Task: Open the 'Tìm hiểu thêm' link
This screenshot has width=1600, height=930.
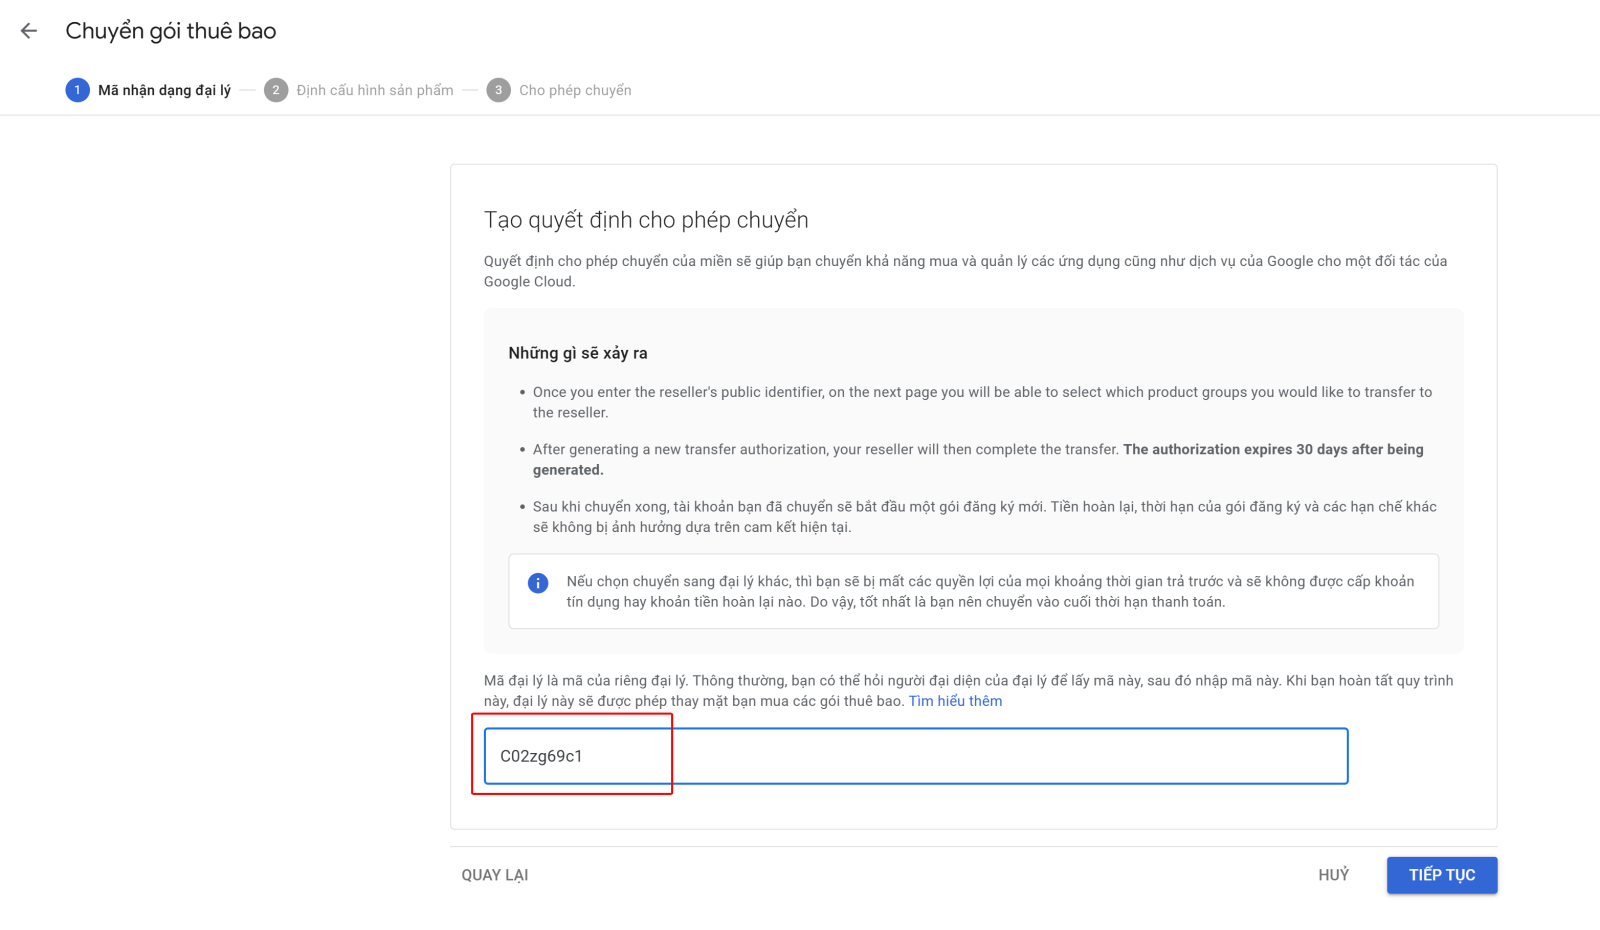Action: point(955,701)
